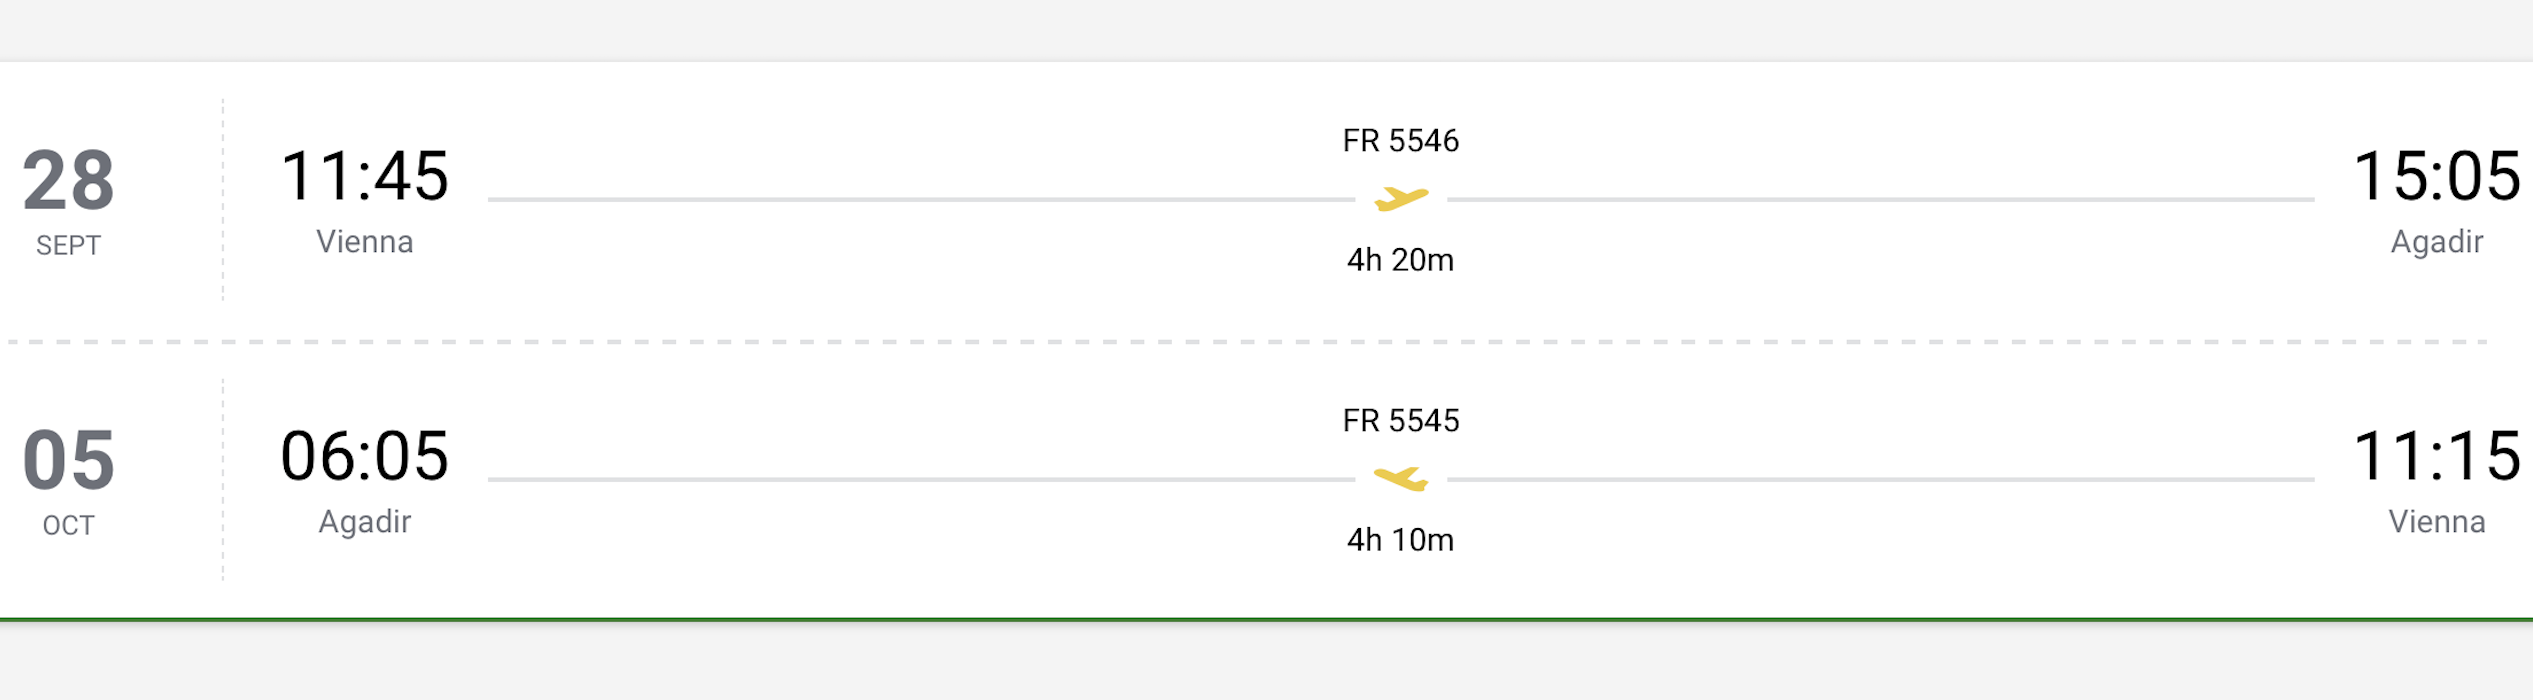
Task: Click the SEPT month label
Action: point(68,246)
